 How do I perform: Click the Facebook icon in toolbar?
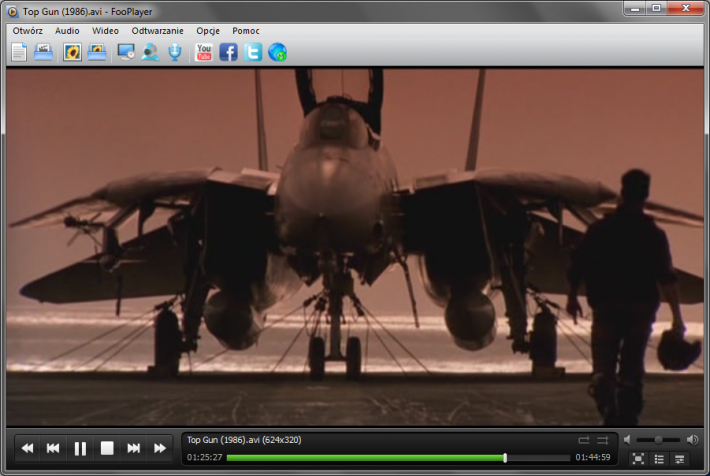(x=228, y=52)
